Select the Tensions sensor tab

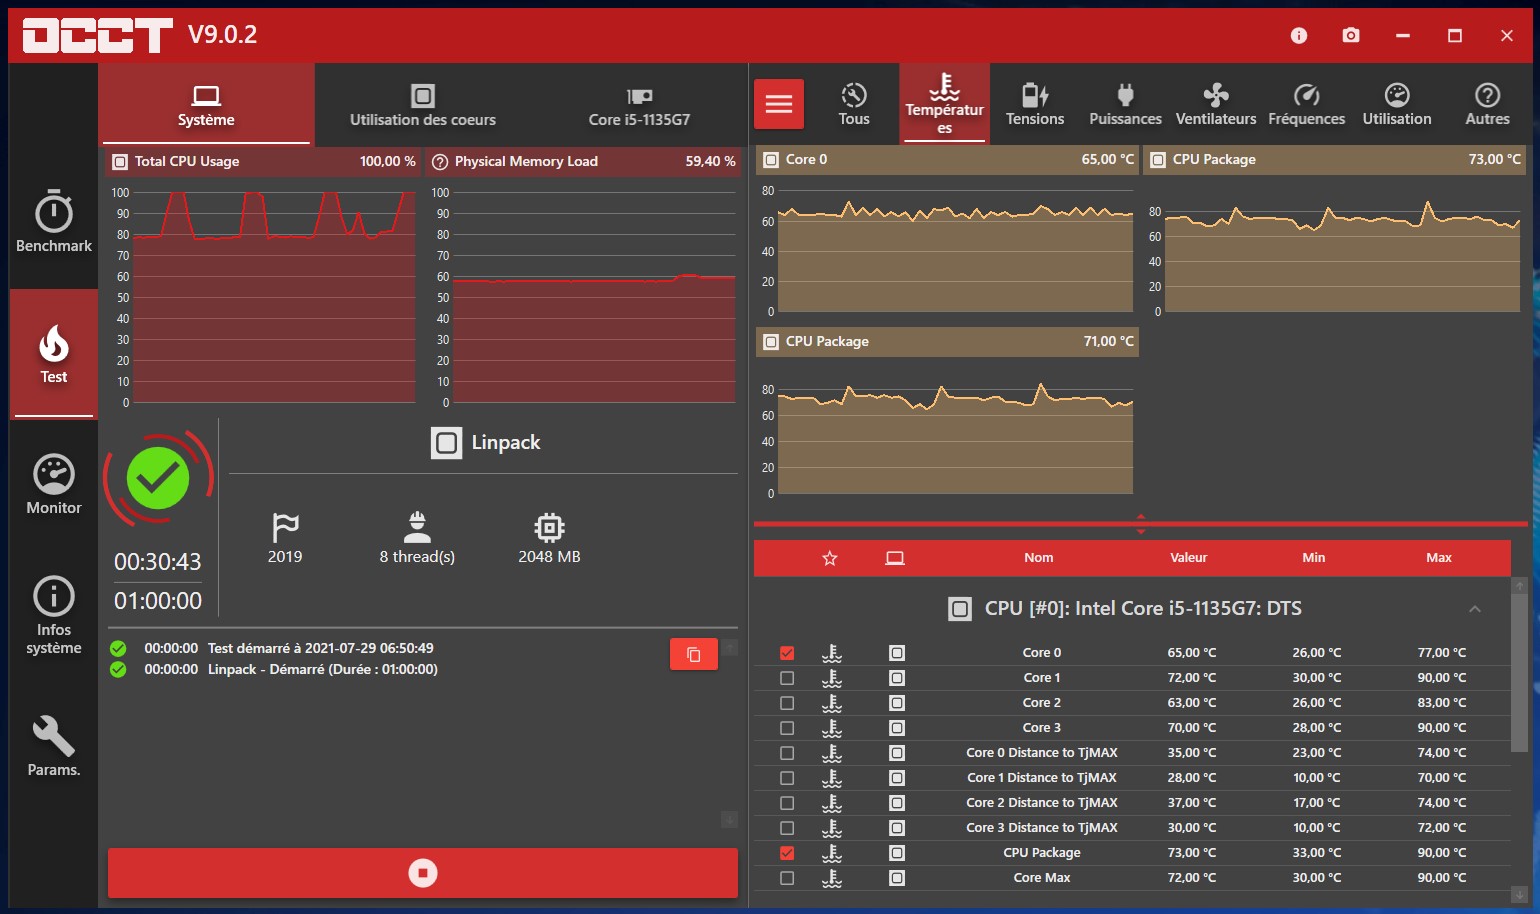[x=1035, y=104]
